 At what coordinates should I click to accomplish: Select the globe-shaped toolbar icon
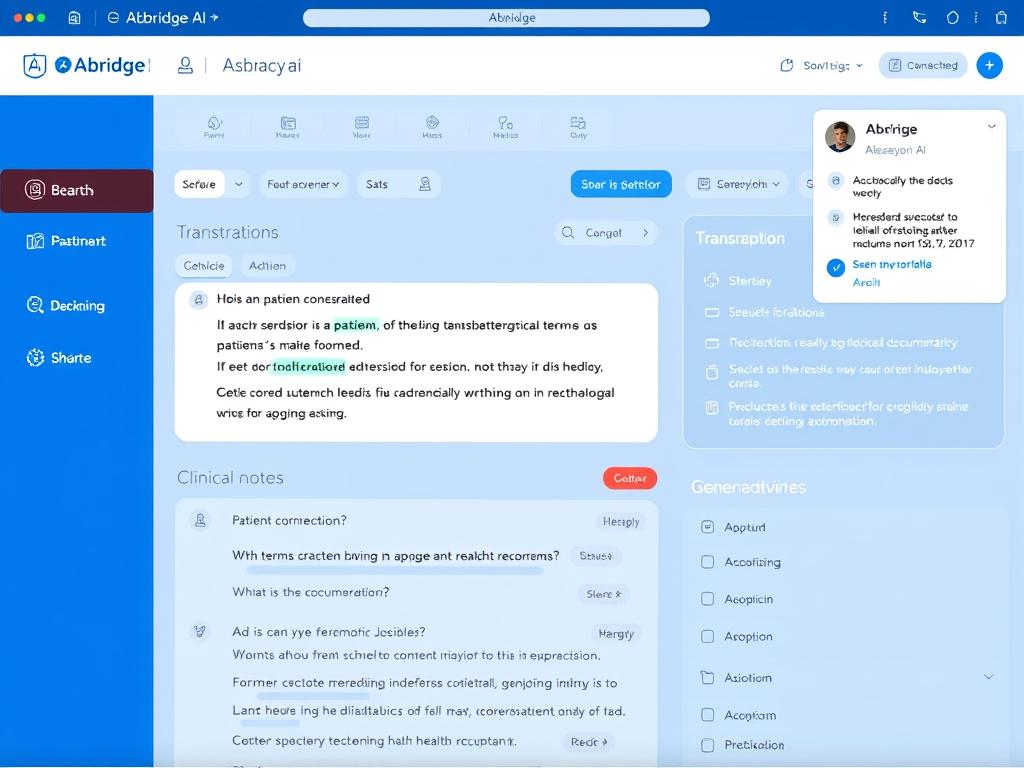click(x=432, y=127)
